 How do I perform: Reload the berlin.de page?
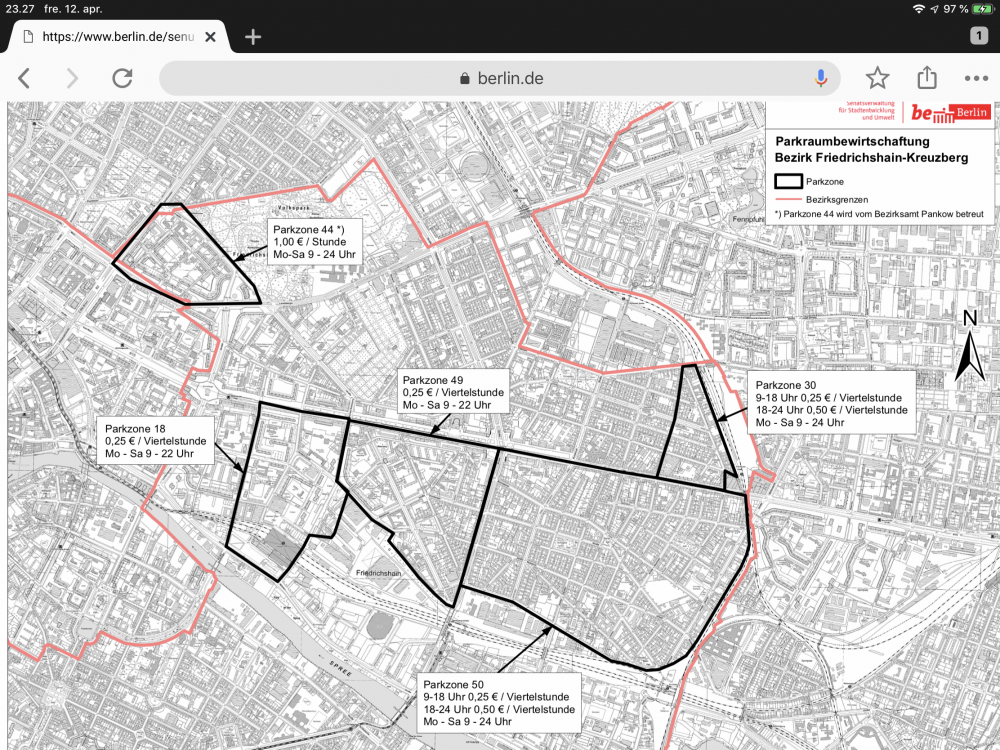(122, 78)
